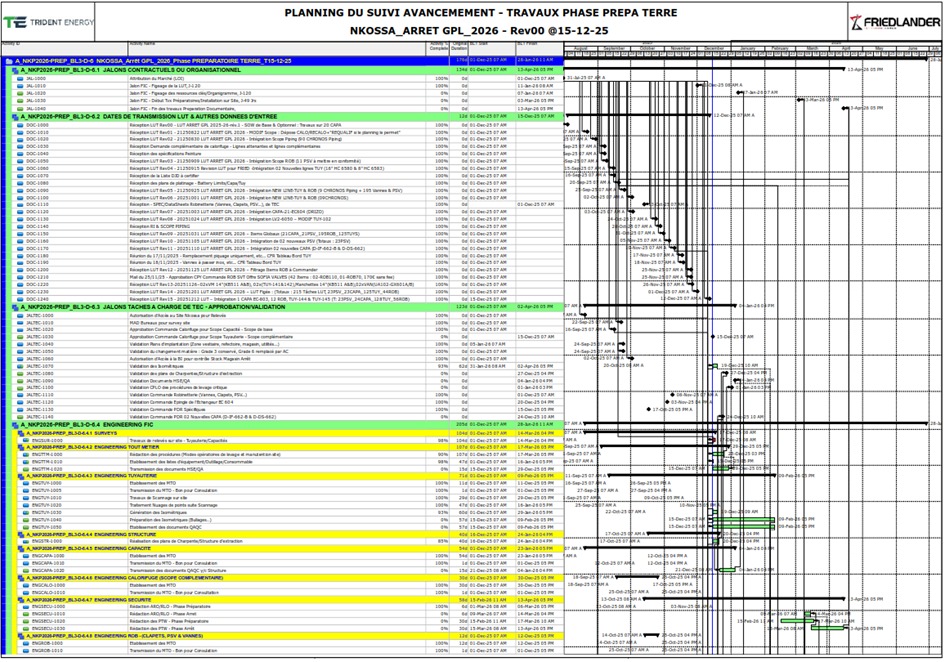Select activity ID ENGTTM-1010
This screenshot has height=662, width=945.
46,462
